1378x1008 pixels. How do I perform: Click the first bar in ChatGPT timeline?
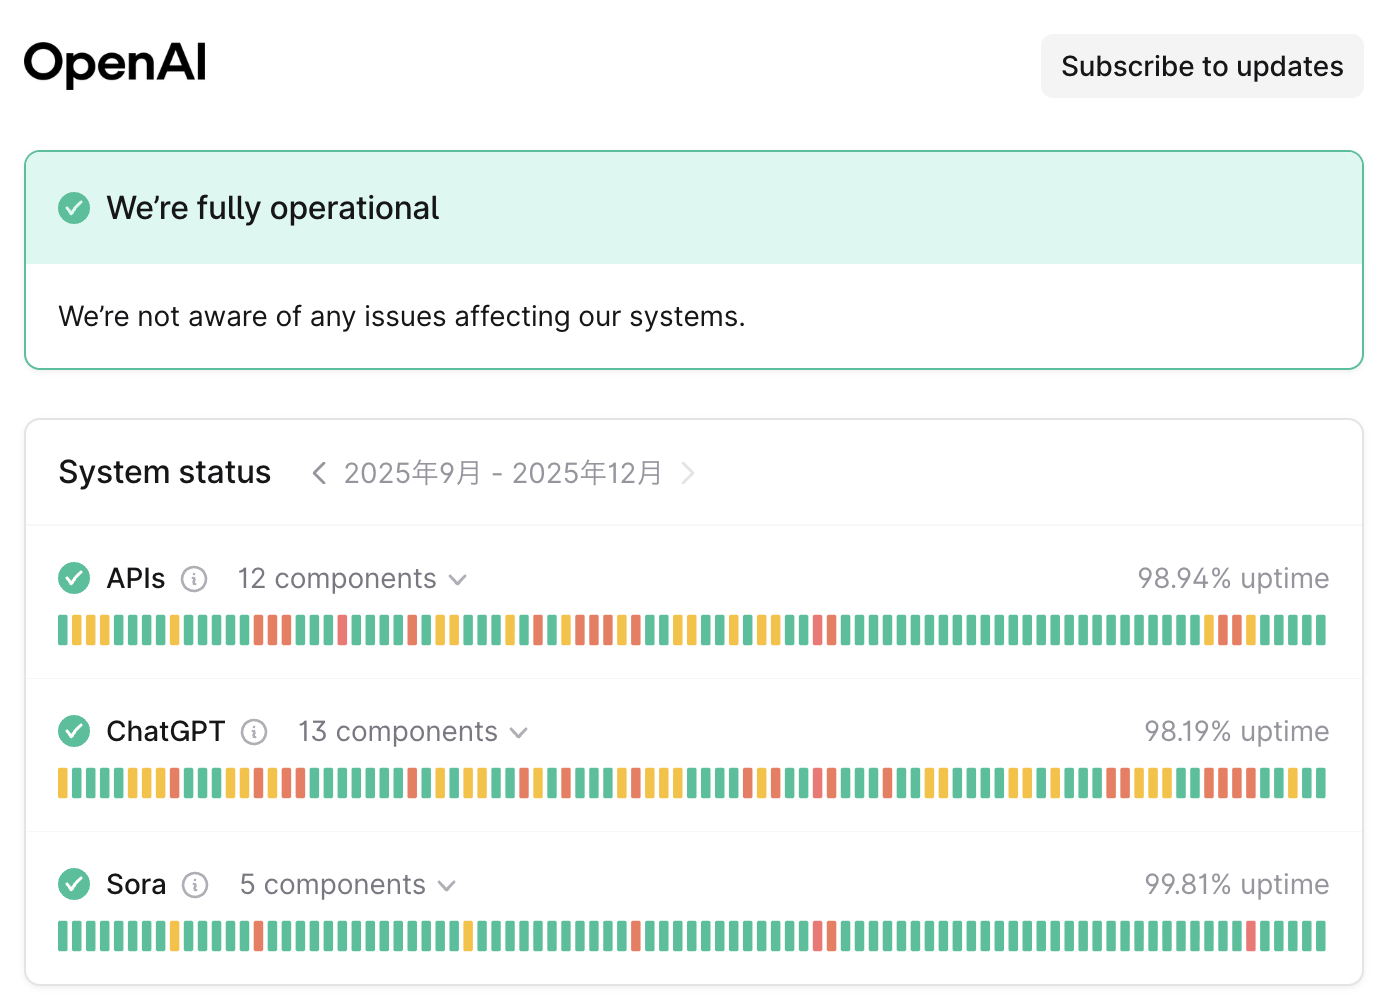(63, 783)
